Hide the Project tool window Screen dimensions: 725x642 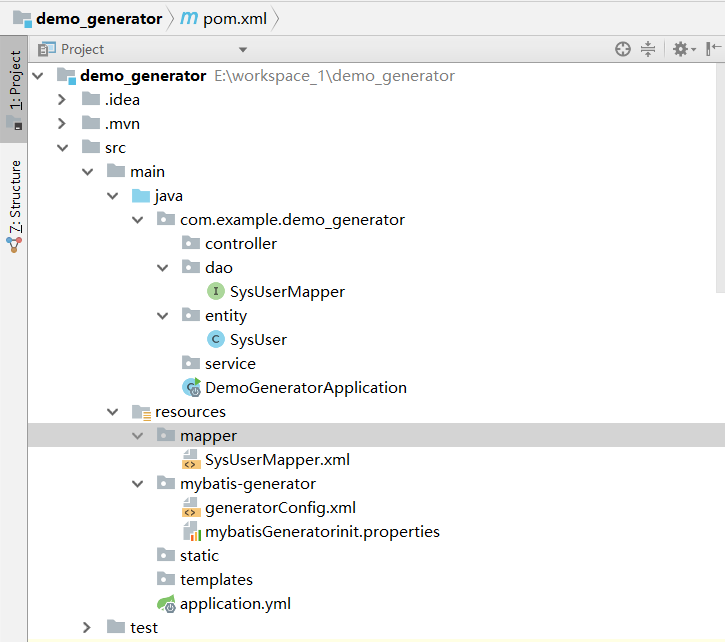click(713, 49)
